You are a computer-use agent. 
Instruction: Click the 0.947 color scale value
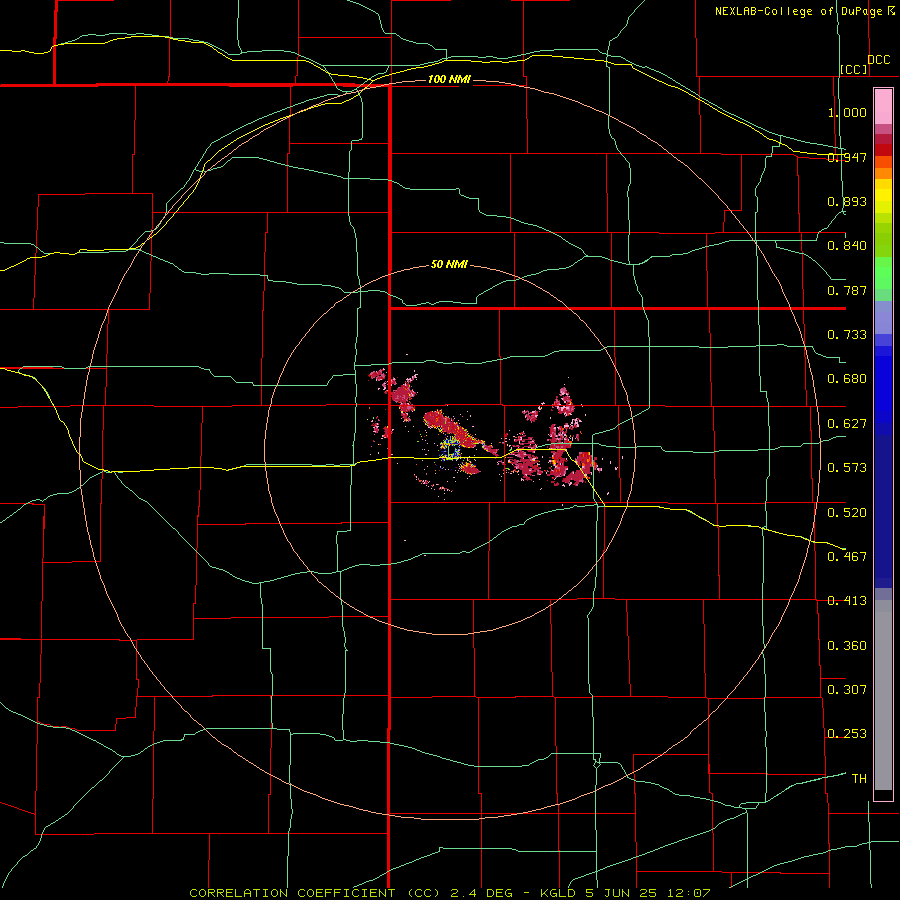coord(847,157)
